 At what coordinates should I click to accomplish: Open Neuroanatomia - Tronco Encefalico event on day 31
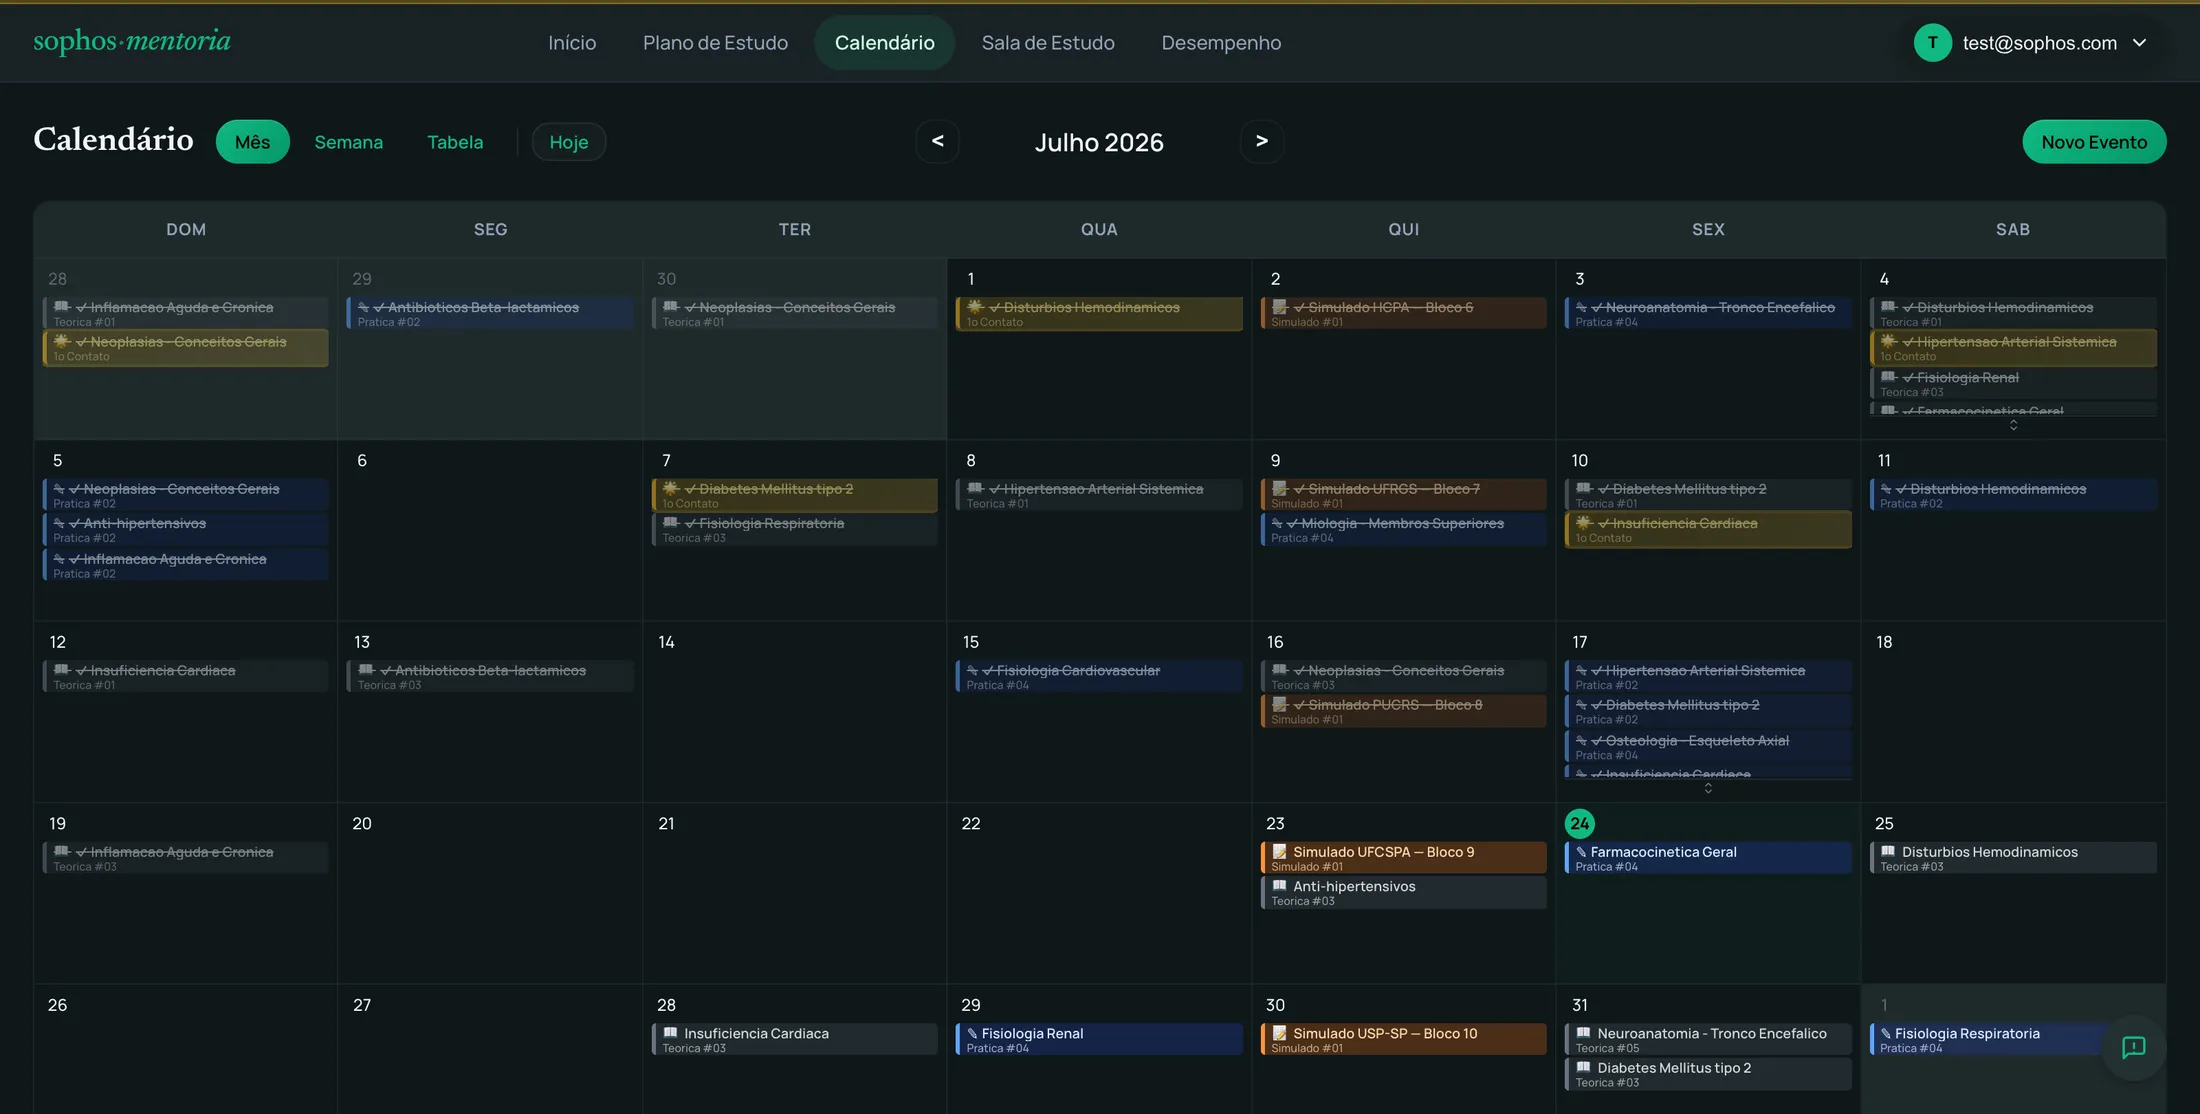1708,1039
